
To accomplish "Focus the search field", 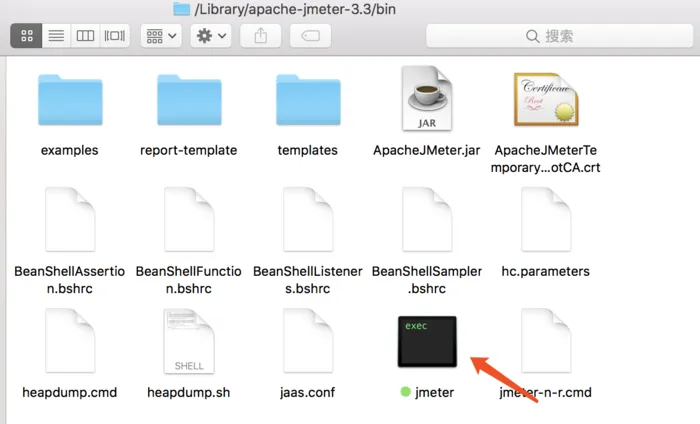I will pos(559,36).
